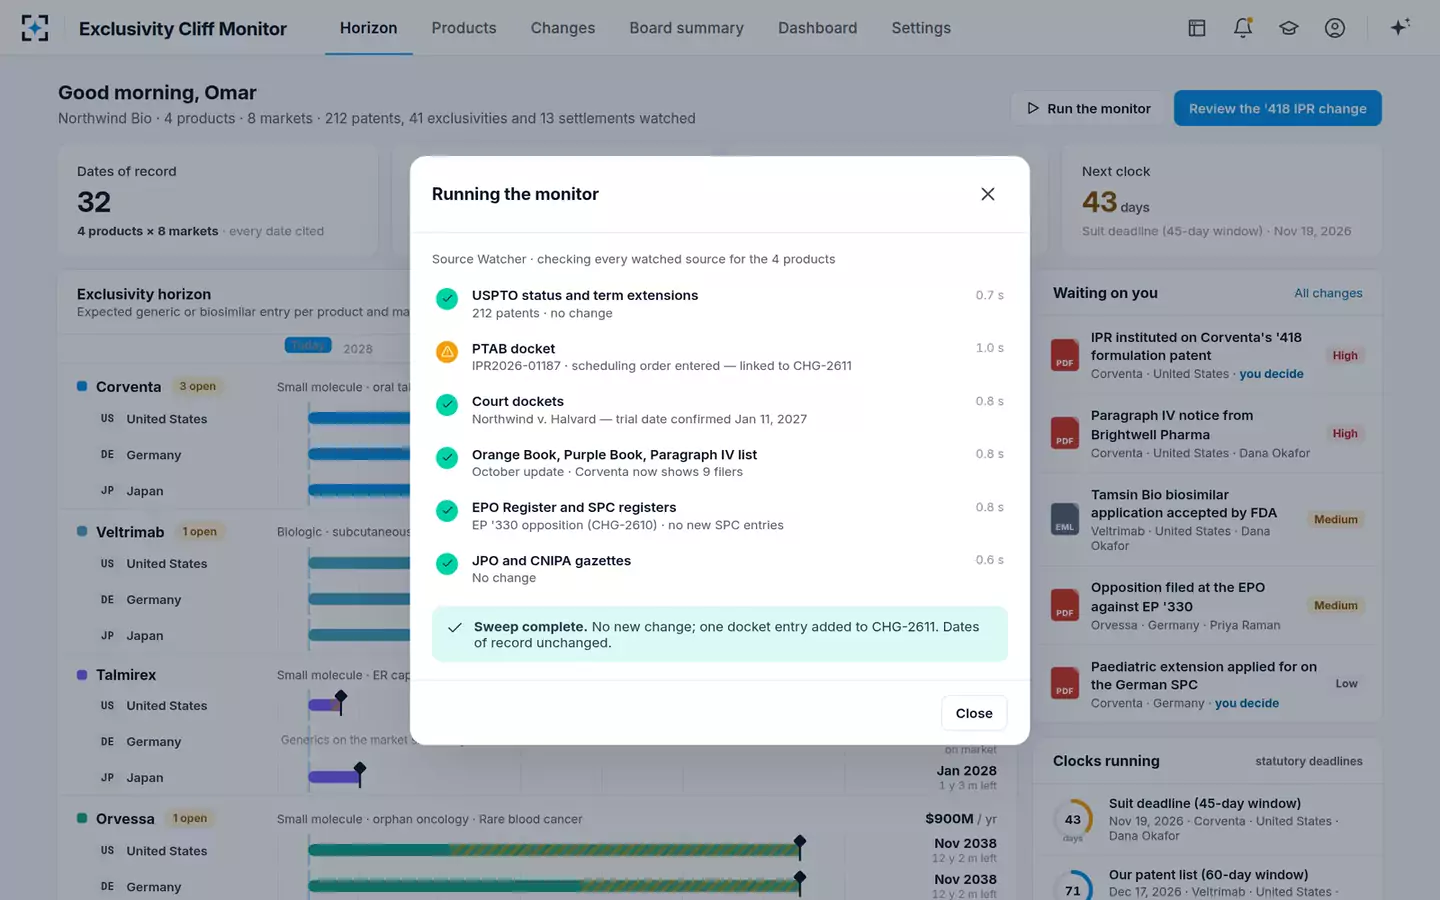Click the check icon beside EPO Register row
Screen dimensions: 1440x900
pos(447,511)
